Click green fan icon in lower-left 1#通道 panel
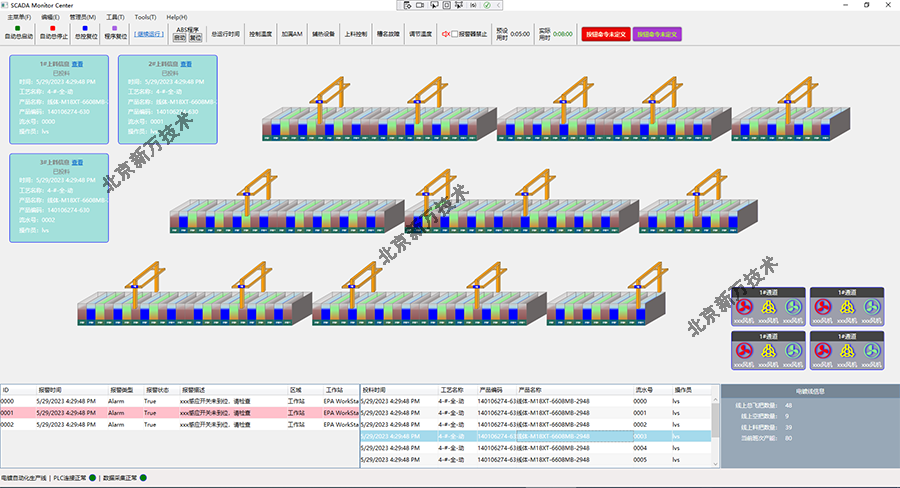The width and height of the screenshot is (900, 488). (793, 351)
